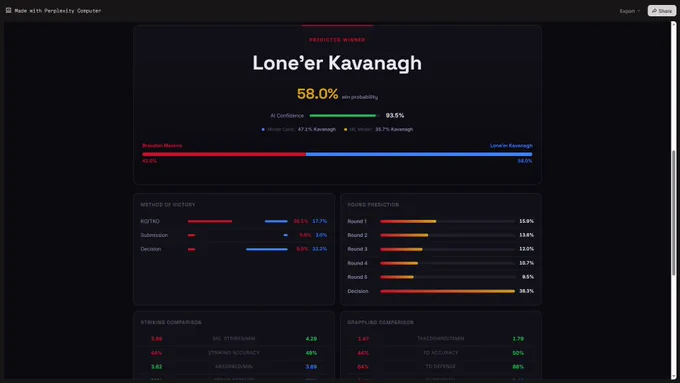The height and width of the screenshot is (383, 680).
Task: Click the Method of Victory heading
Action: [168, 205]
